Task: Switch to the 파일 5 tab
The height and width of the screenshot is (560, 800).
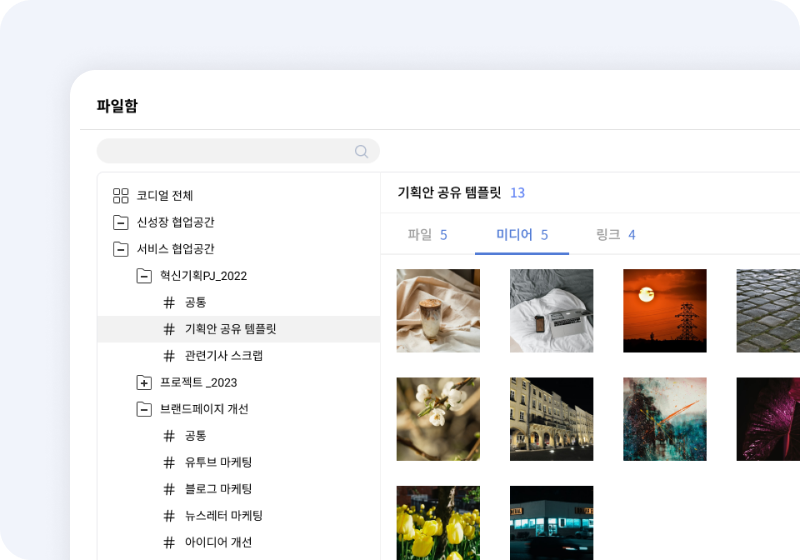Action: [427, 235]
